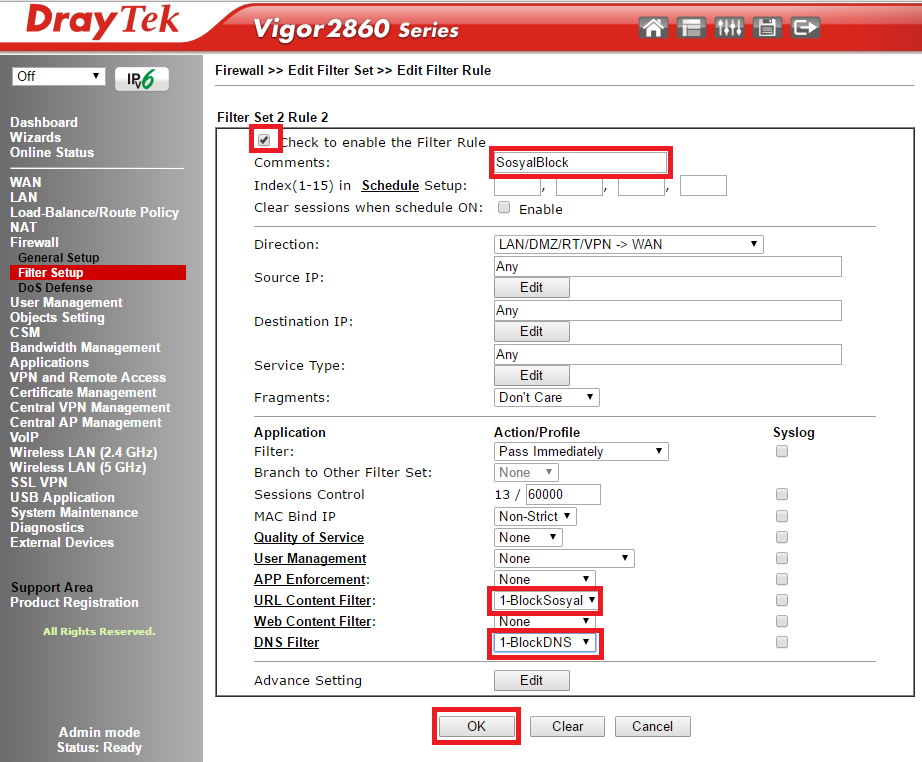Click the layout panel icon in header

click(x=691, y=28)
